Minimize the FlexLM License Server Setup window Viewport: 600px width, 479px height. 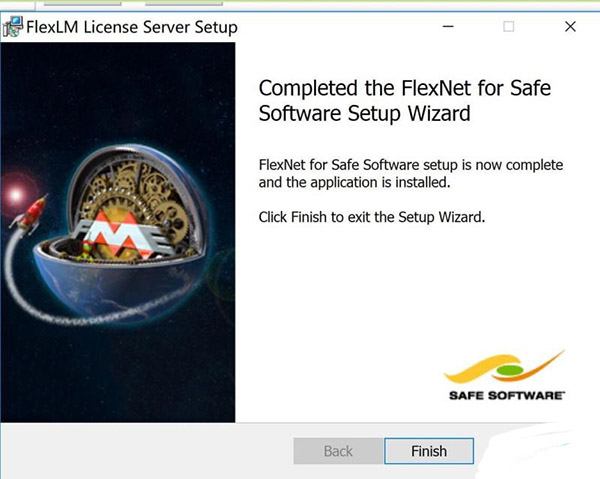[x=448, y=26]
